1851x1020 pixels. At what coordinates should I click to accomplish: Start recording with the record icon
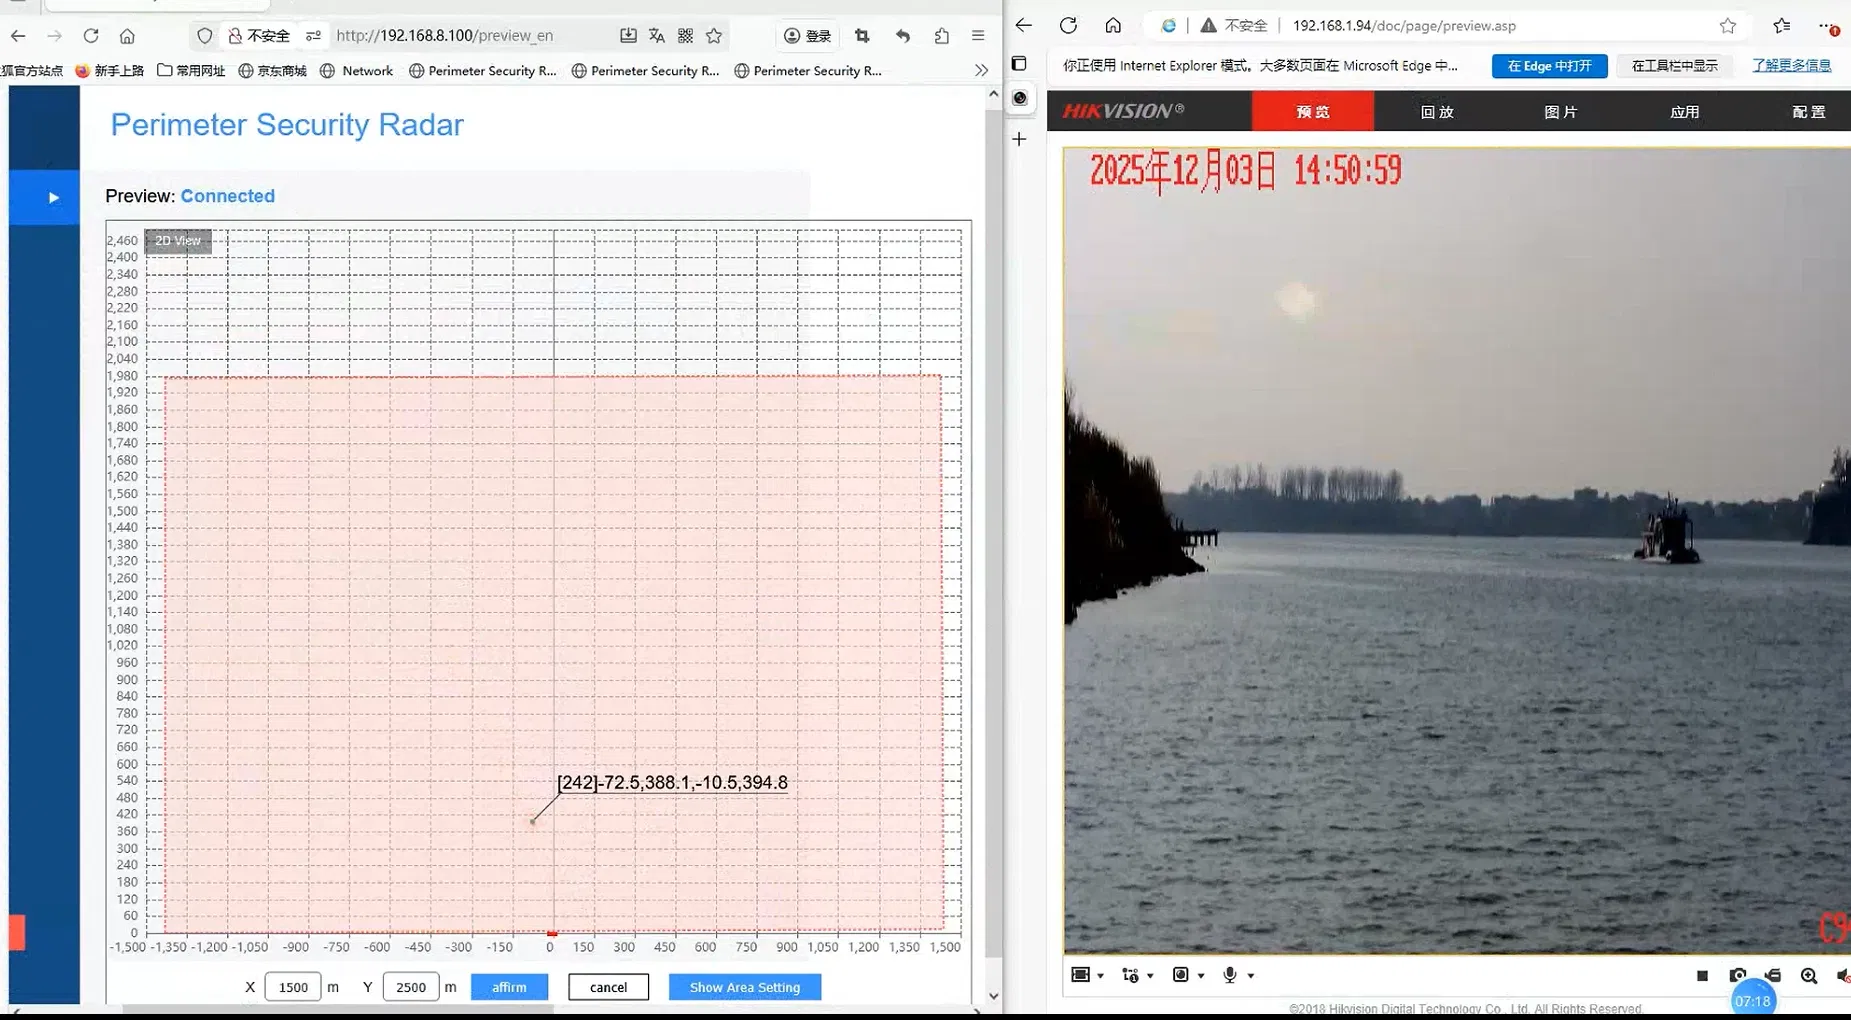click(x=1773, y=975)
